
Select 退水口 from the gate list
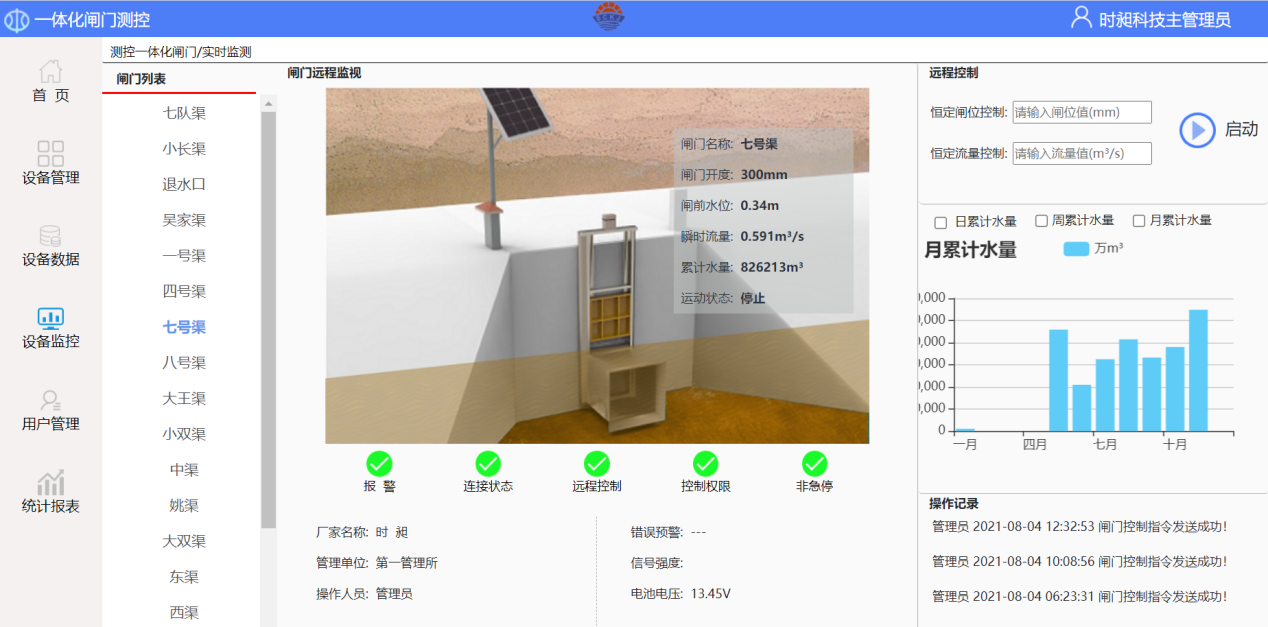pyautogui.click(x=184, y=184)
